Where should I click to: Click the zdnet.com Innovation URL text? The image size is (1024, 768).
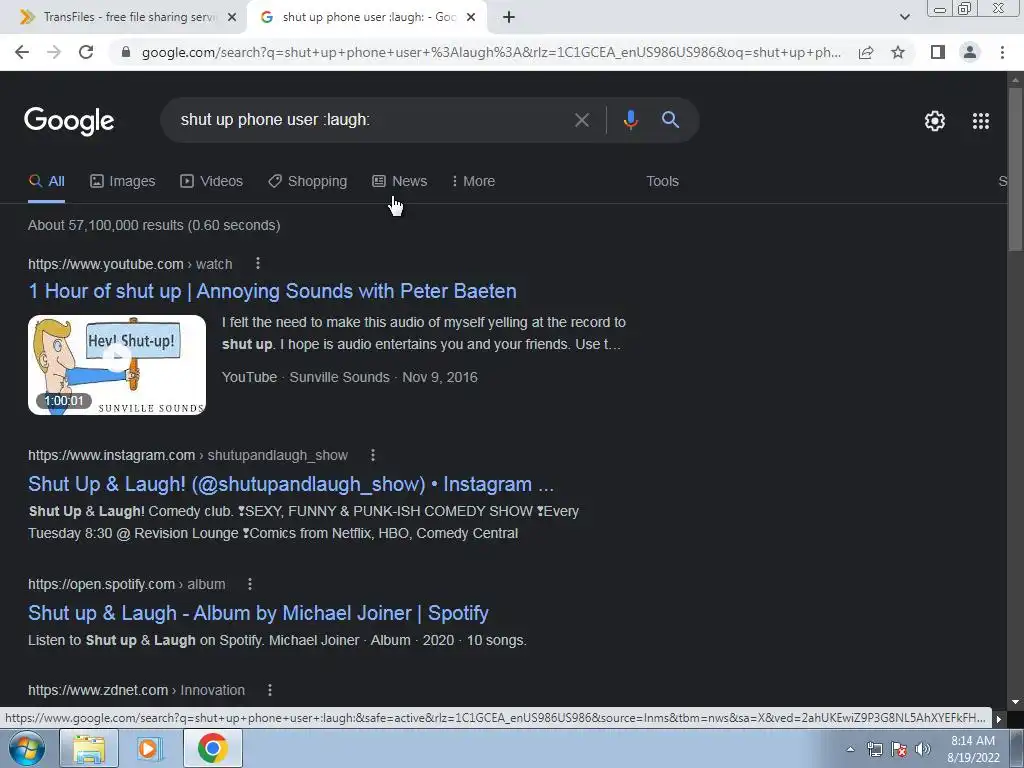pos(136,690)
